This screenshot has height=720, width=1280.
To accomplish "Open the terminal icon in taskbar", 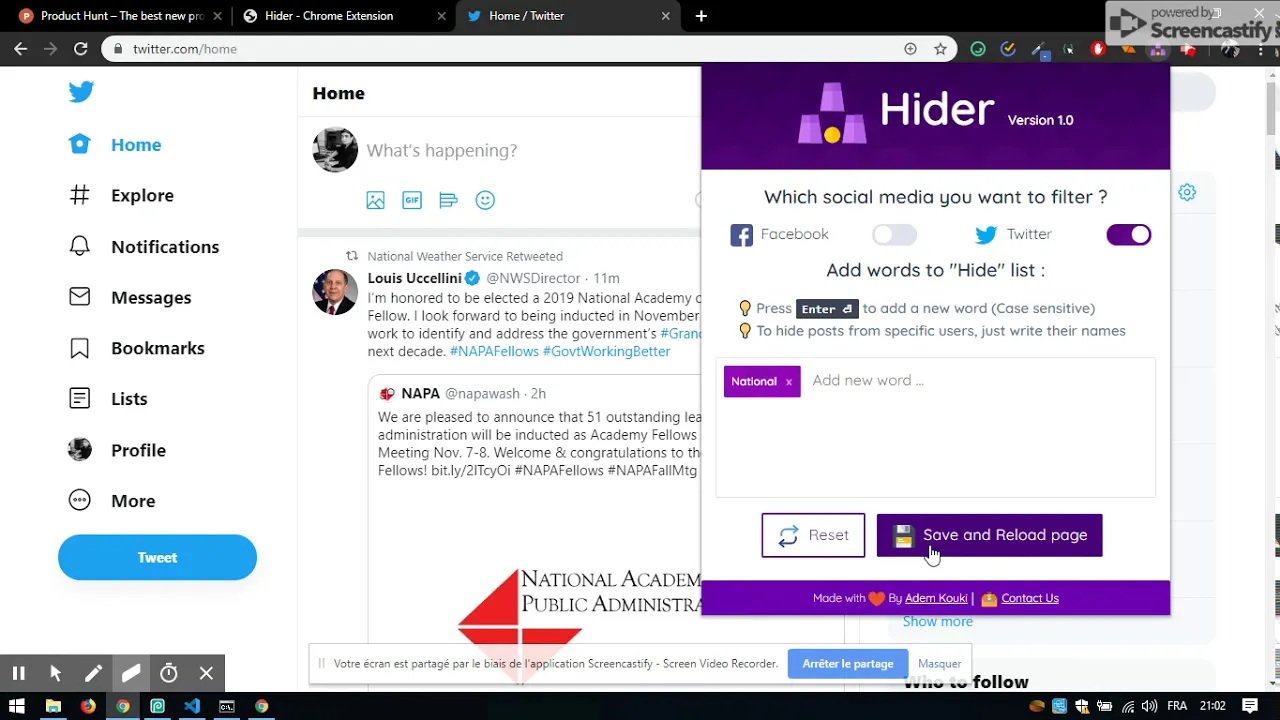I will [227, 706].
